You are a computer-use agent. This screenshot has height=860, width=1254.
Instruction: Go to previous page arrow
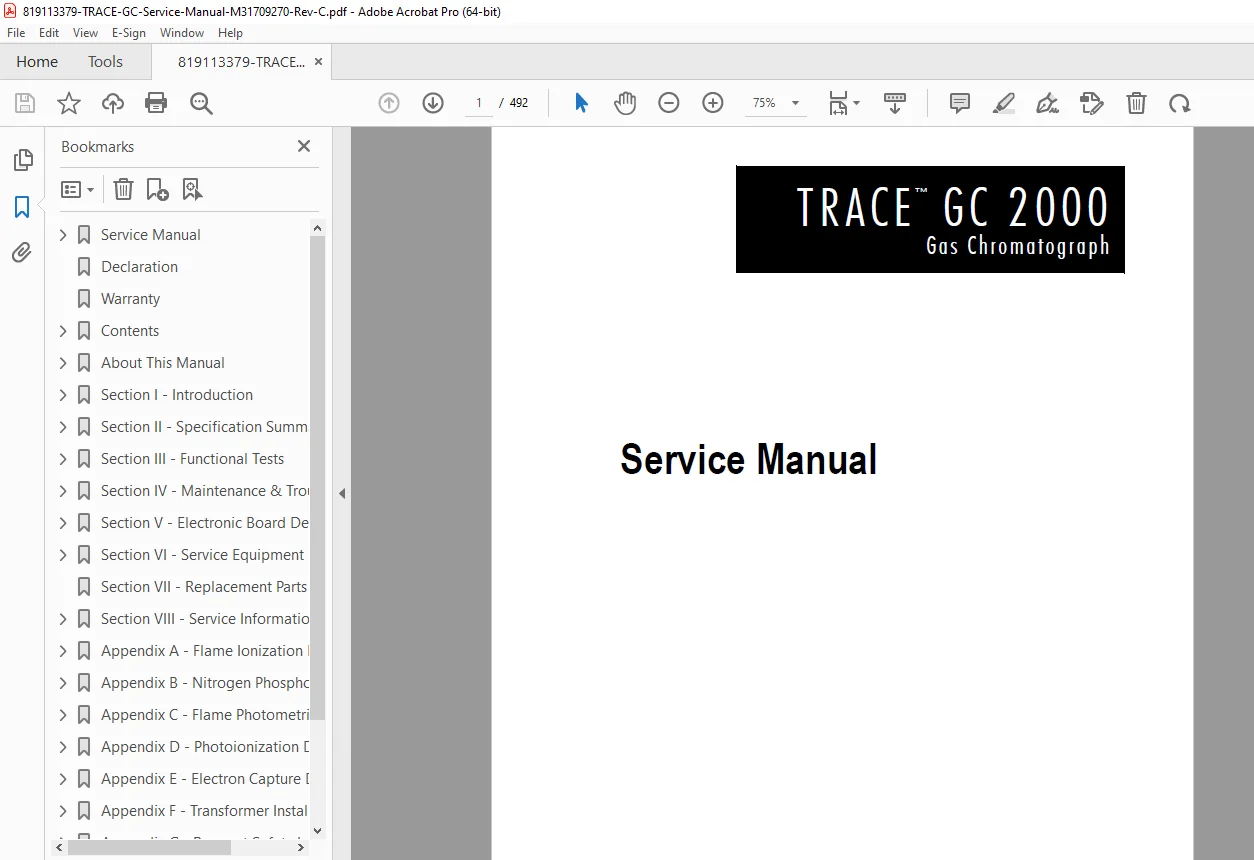pyautogui.click(x=389, y=103)
